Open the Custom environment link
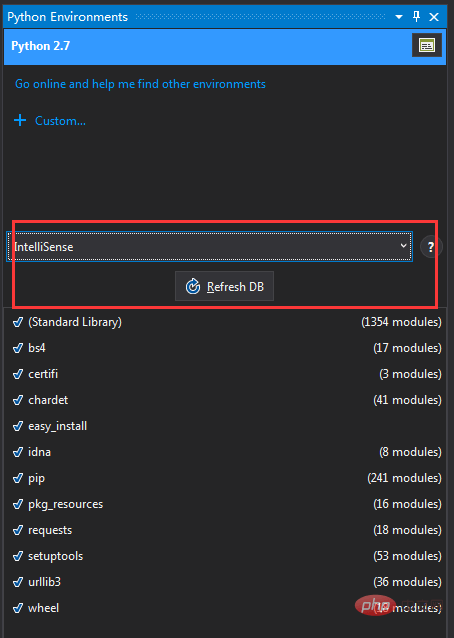Image resolution: width=454 pixels, height=638 pixels. (x=60, y=121)
